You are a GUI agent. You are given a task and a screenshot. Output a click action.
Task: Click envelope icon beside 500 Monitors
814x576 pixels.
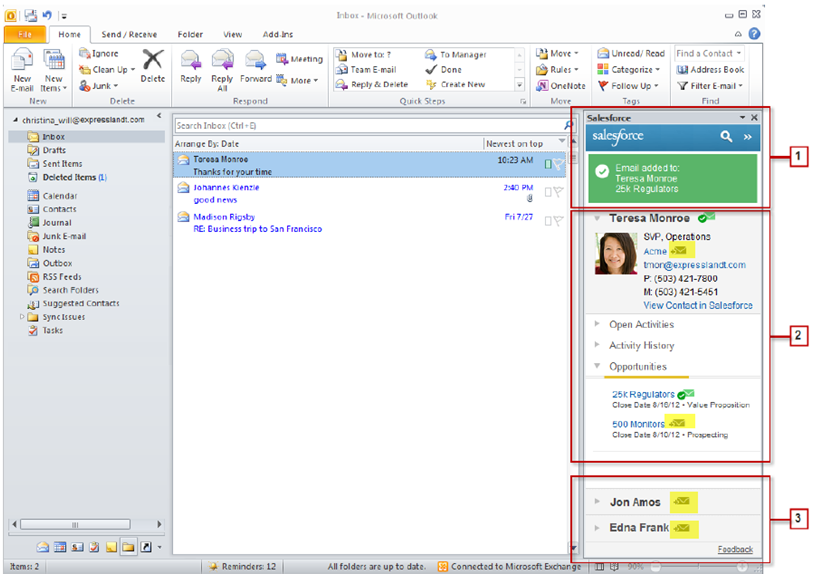(684, 424)
